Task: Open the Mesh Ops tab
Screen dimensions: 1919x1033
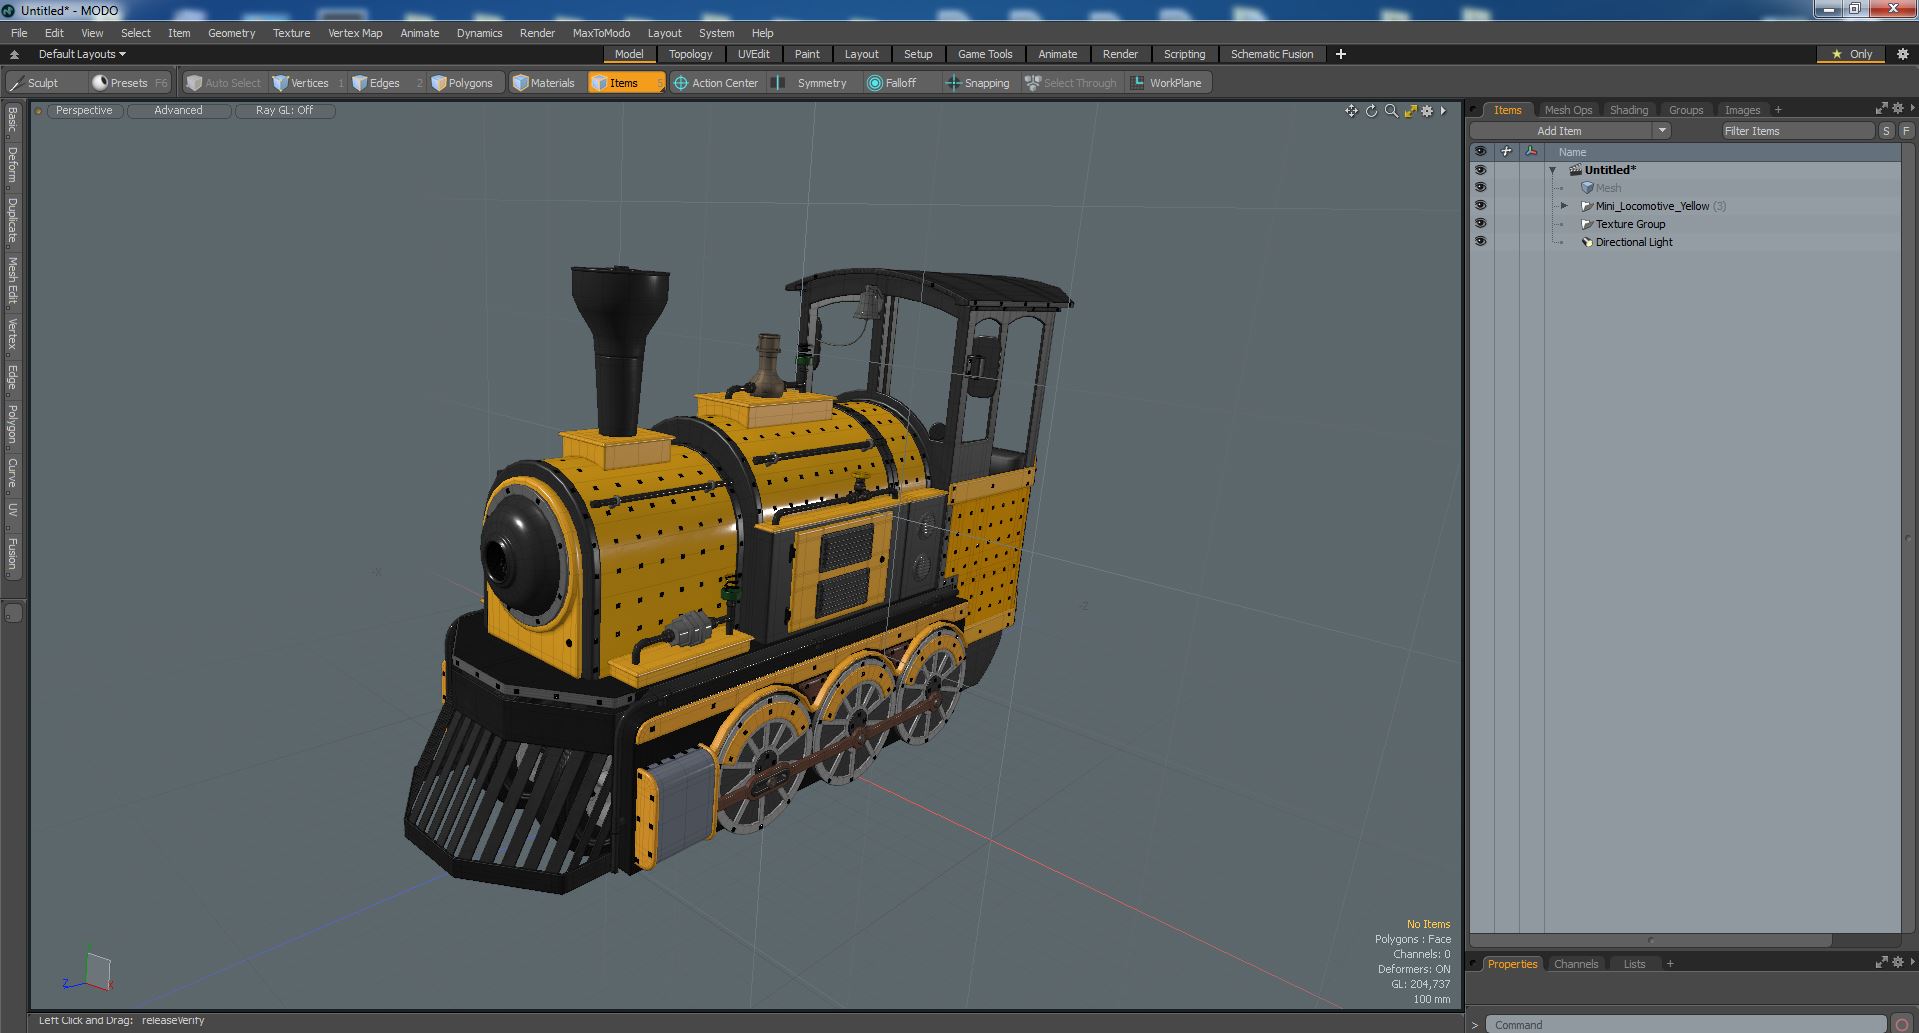Action: pyautogui.click(x=1568, y=110)
